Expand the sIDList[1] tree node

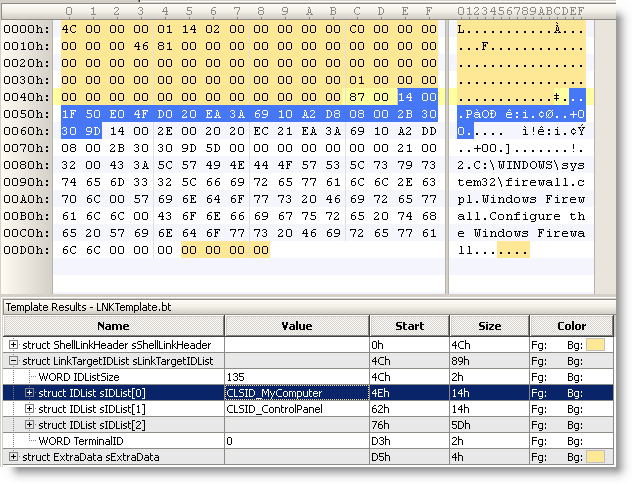coord(29,409)
